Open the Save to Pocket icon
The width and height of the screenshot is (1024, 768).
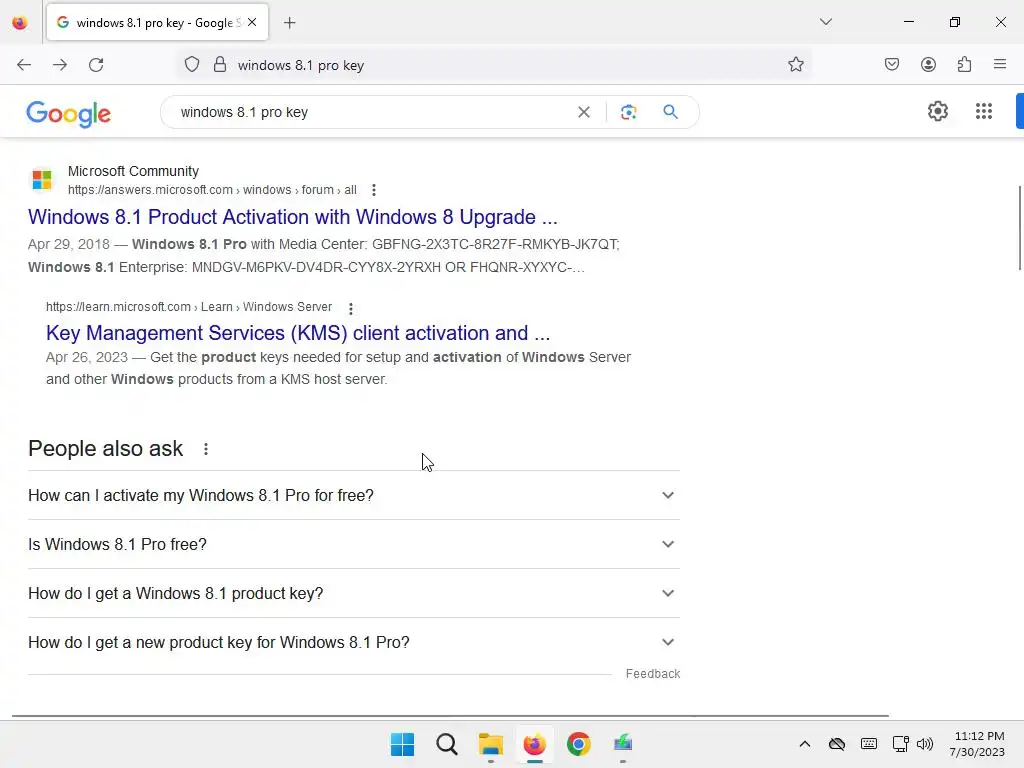(892, 65)
